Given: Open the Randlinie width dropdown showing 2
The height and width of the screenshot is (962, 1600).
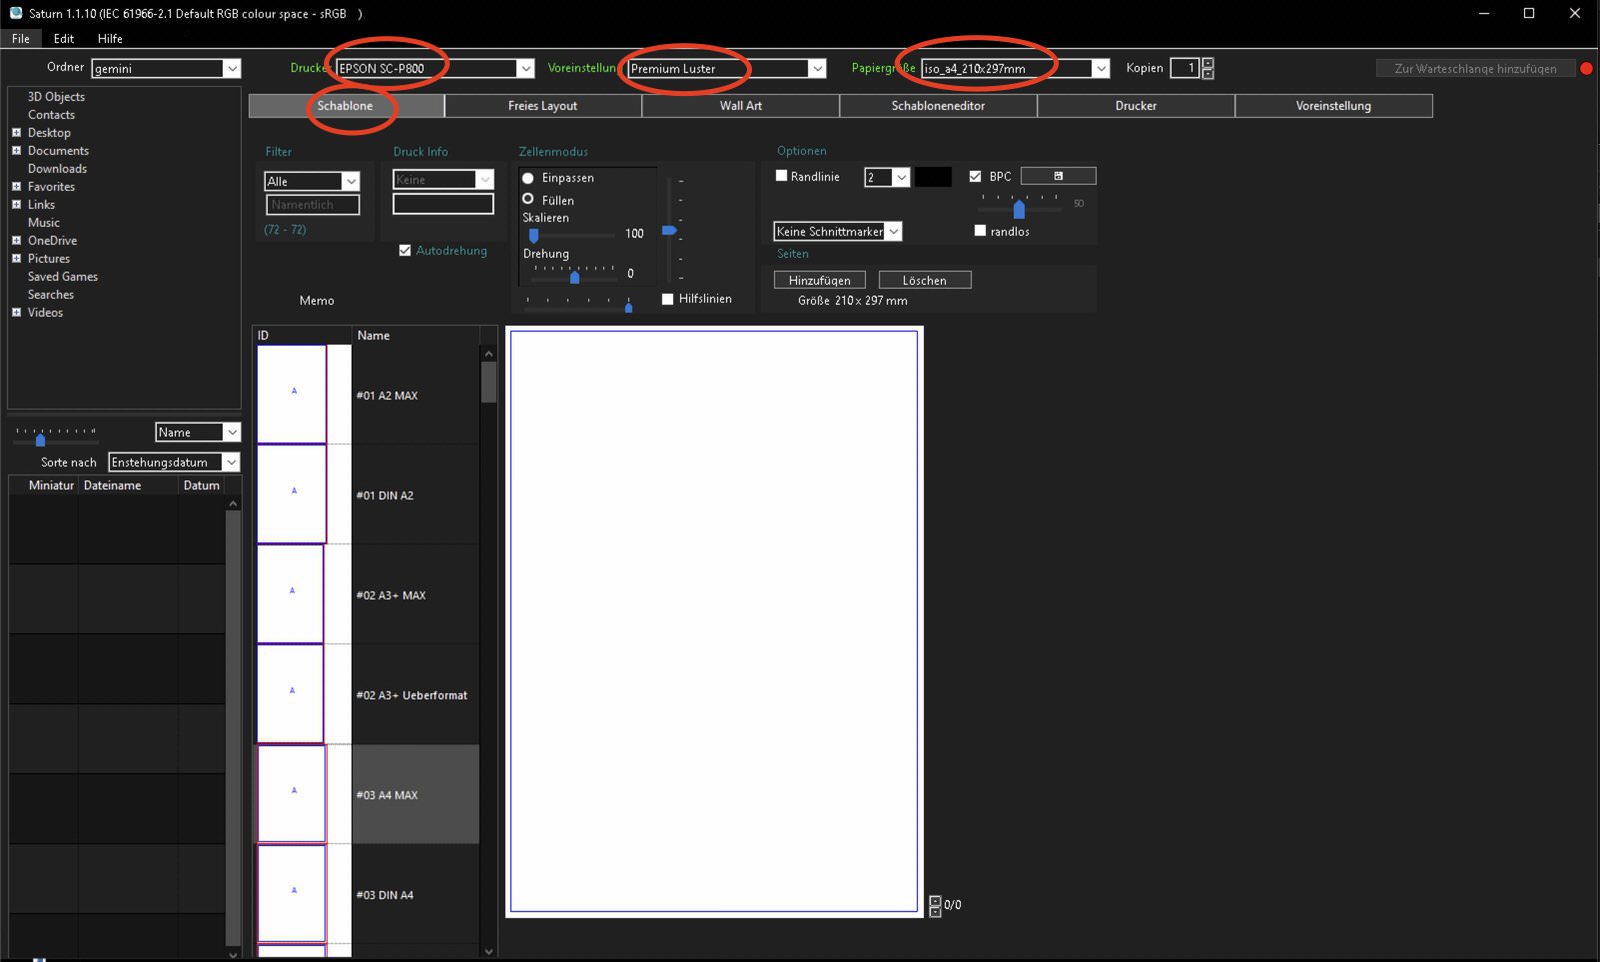Looking at the screenshot, I should [x=901, y=177].
